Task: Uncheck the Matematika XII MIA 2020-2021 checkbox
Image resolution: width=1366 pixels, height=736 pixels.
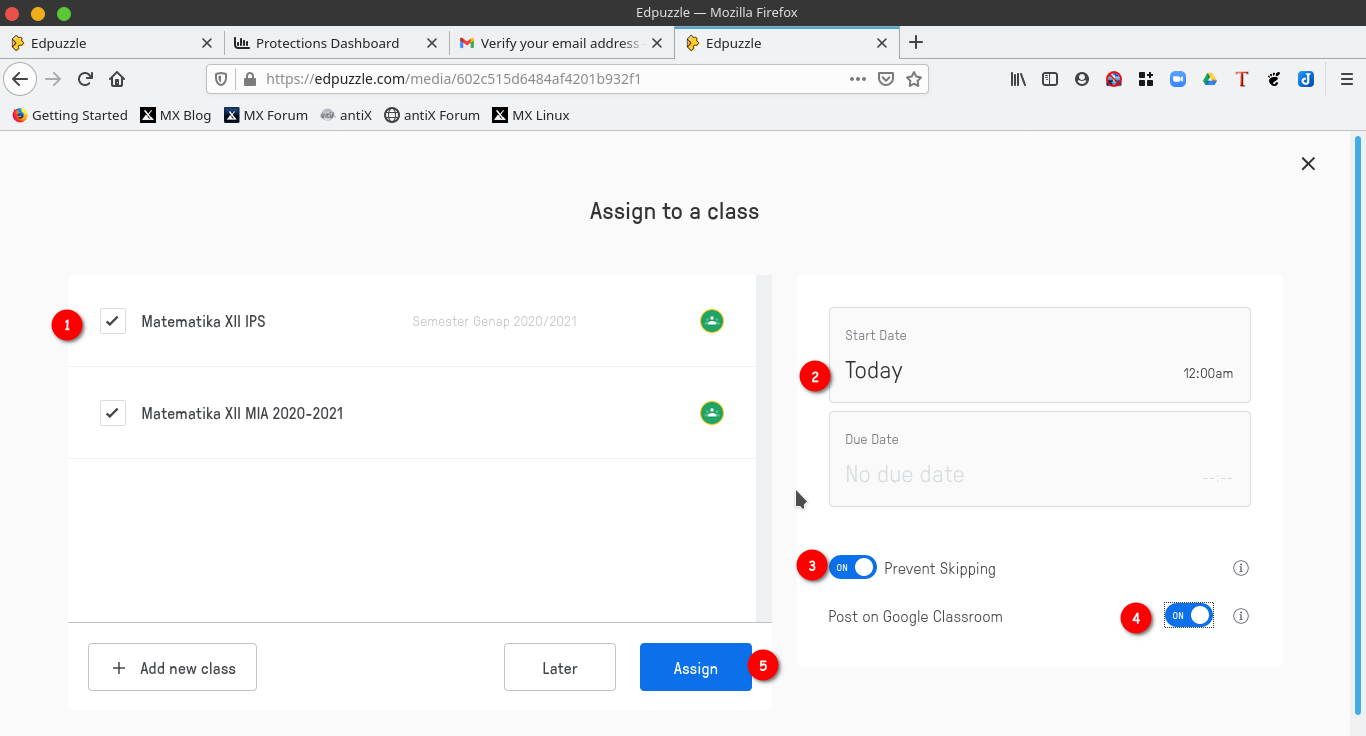Action: pos(113,413)
